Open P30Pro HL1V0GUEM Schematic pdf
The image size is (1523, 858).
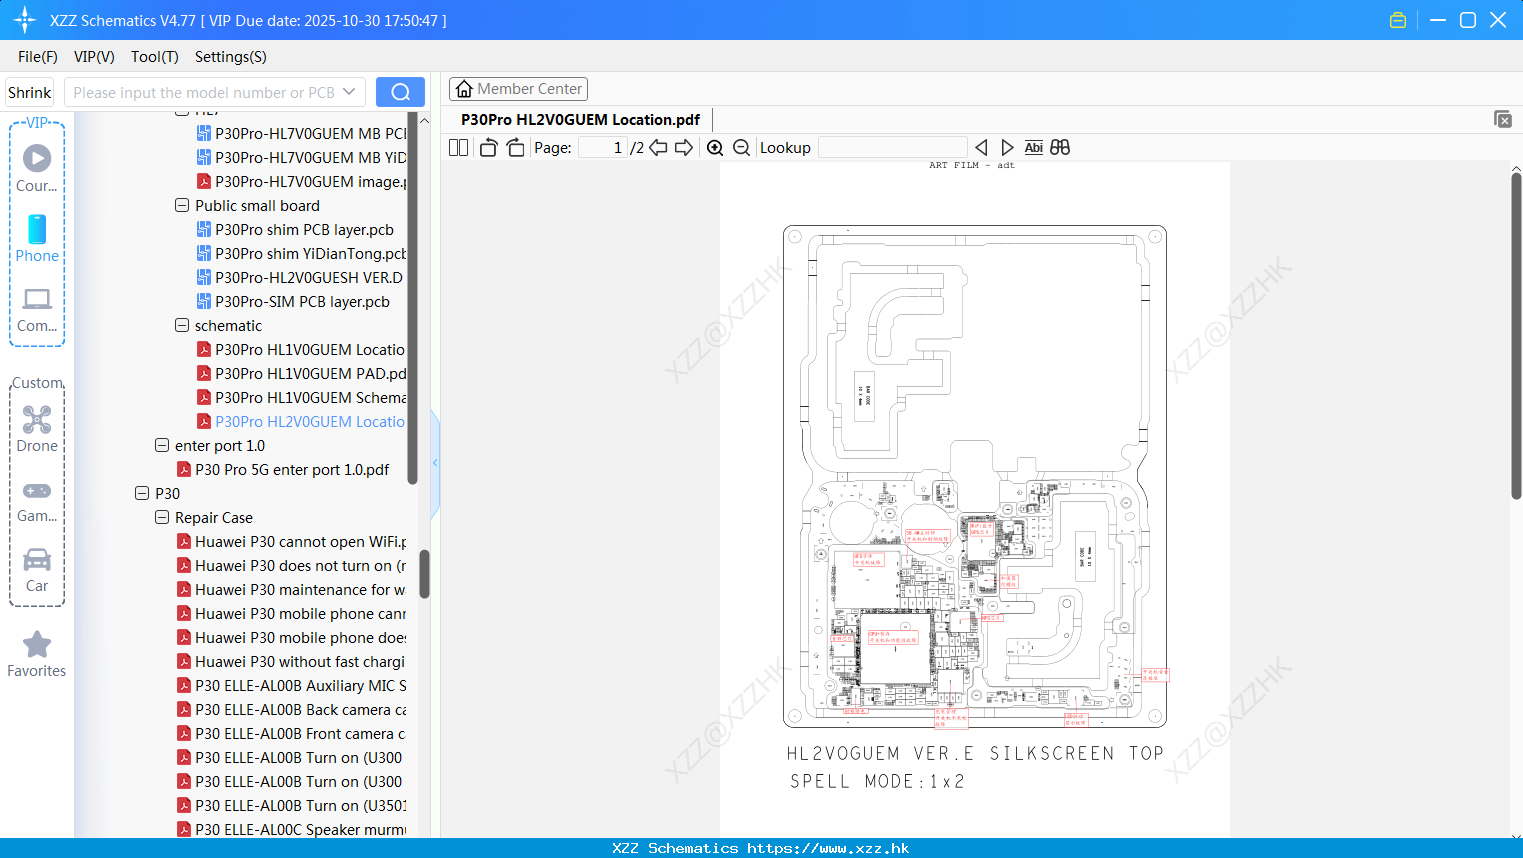pos(301,397)
